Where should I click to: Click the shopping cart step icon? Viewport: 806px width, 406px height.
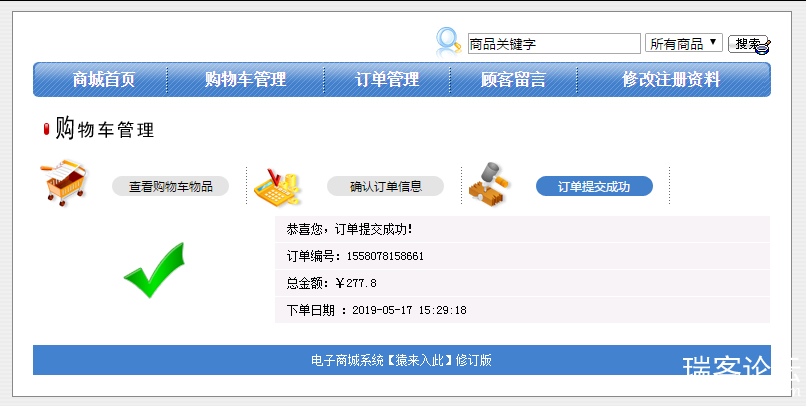[66, 183]
